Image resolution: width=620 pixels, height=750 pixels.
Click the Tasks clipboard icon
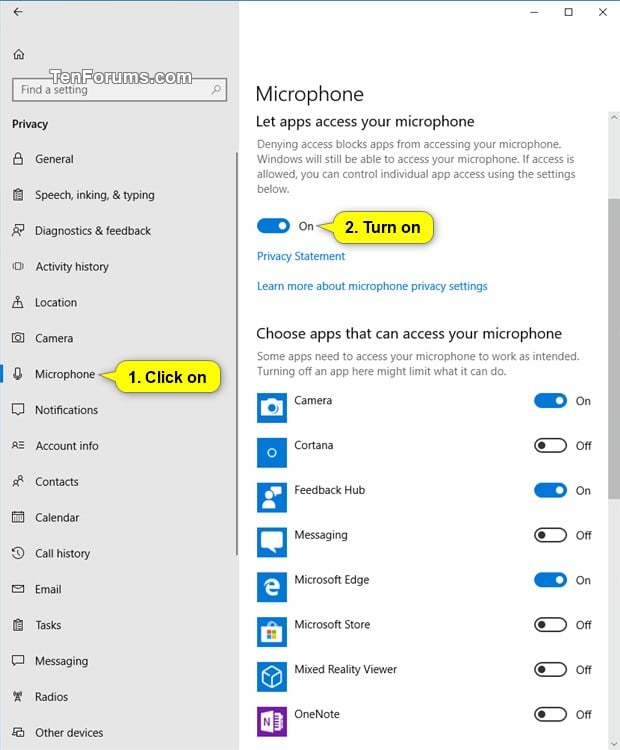point(18,625)
